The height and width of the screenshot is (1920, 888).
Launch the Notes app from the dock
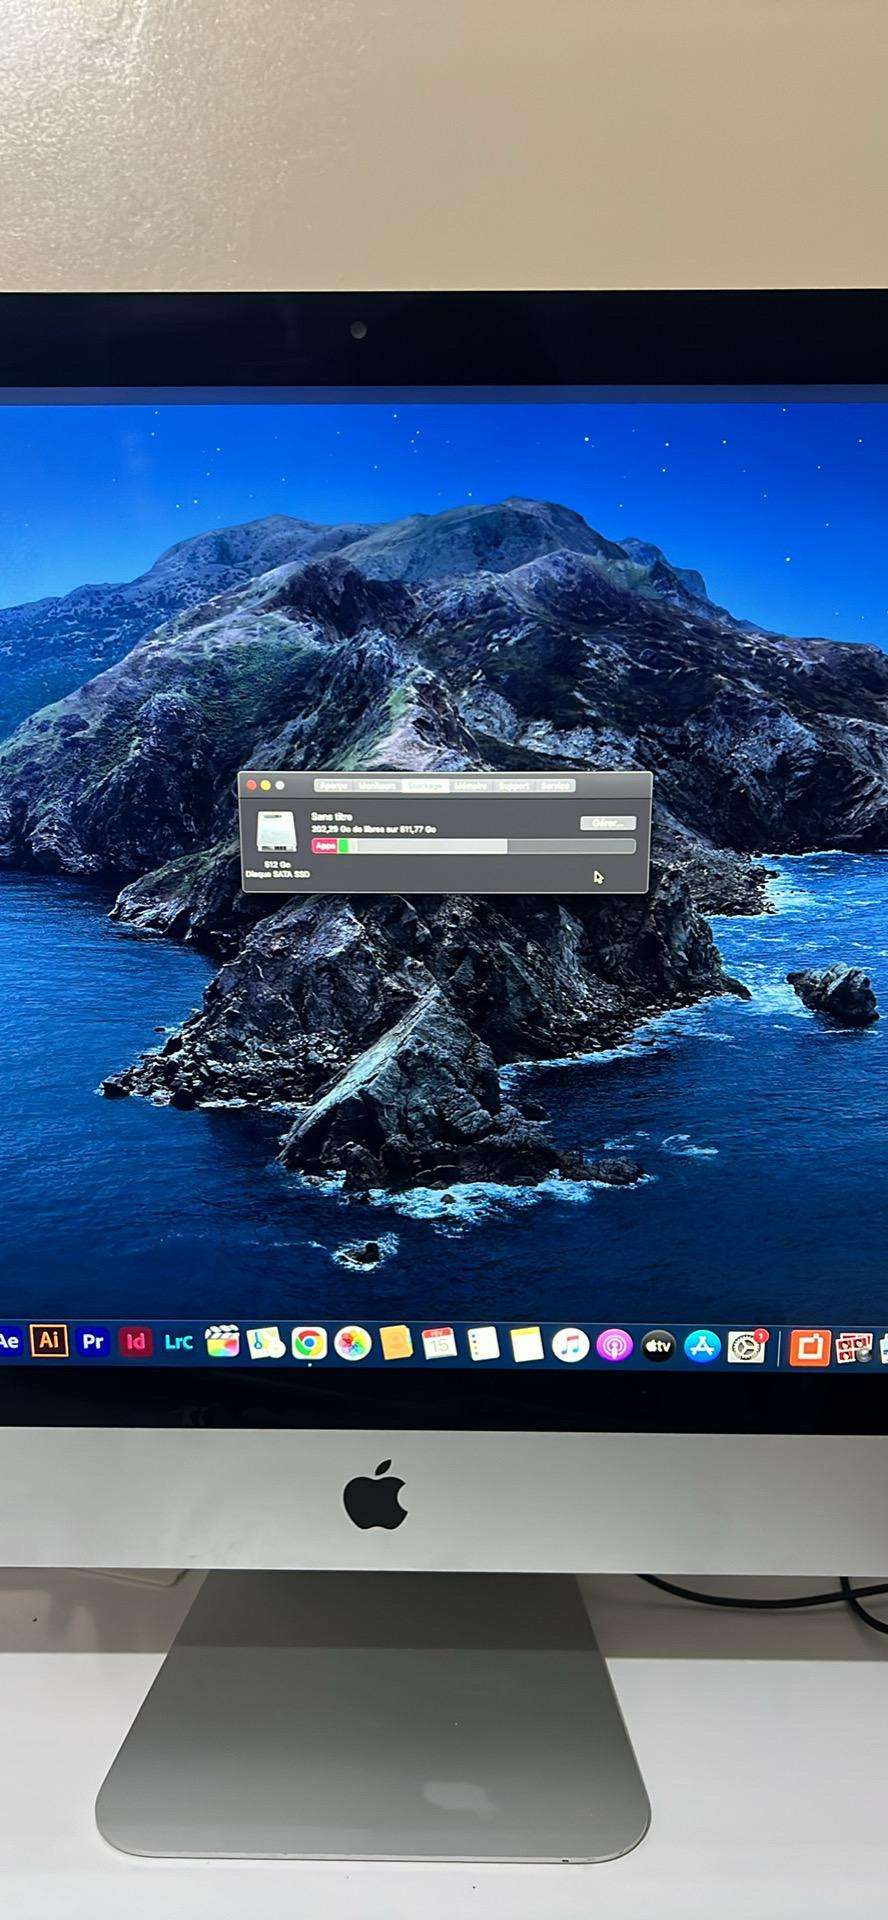point(526,1345)
